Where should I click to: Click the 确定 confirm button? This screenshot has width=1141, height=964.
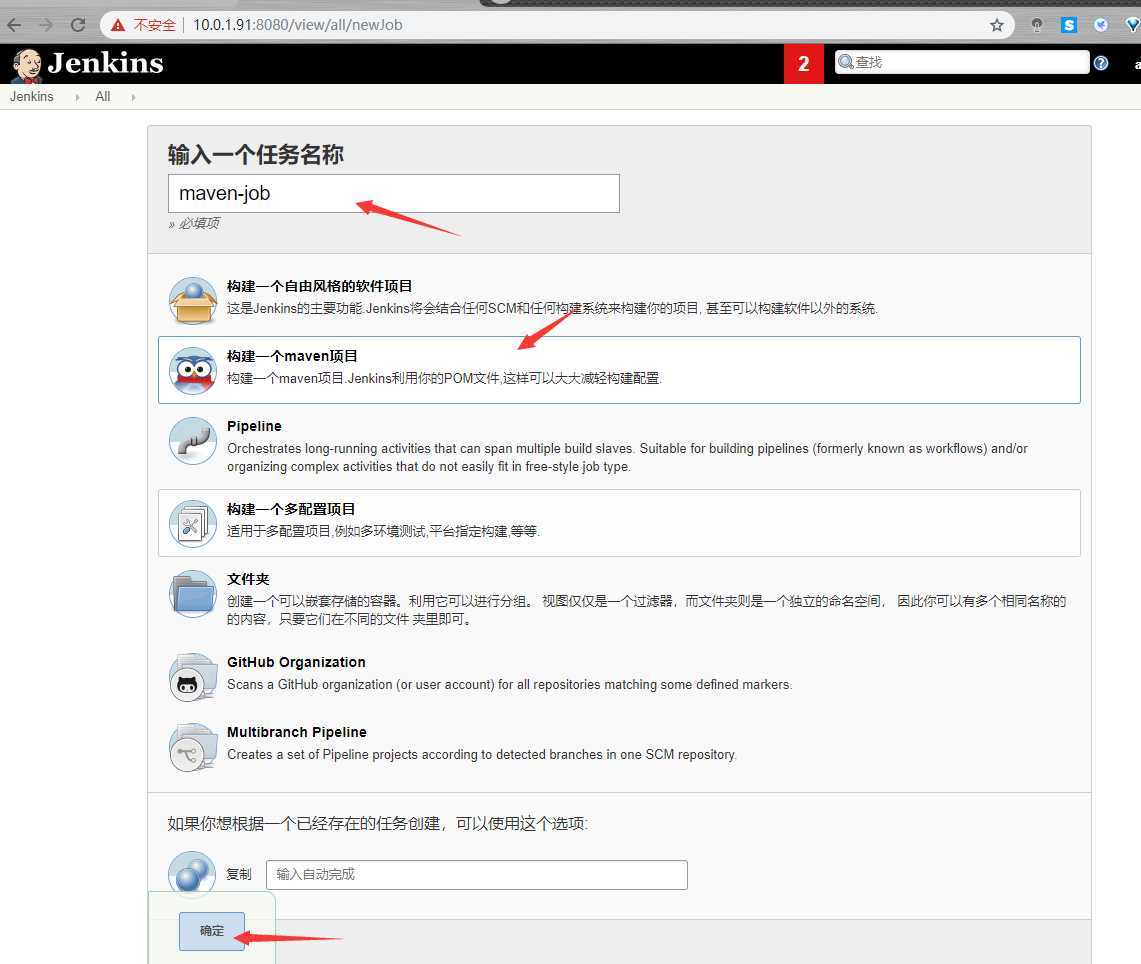[x=212, y=931]
